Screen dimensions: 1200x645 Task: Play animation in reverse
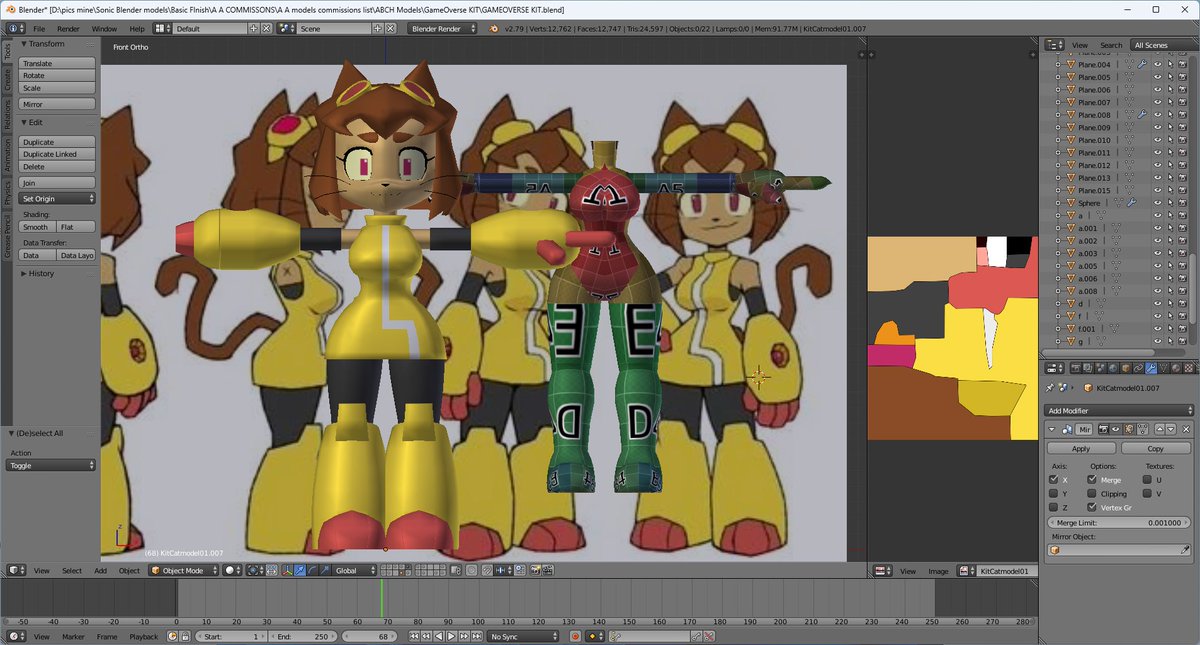tap(438, 636)
